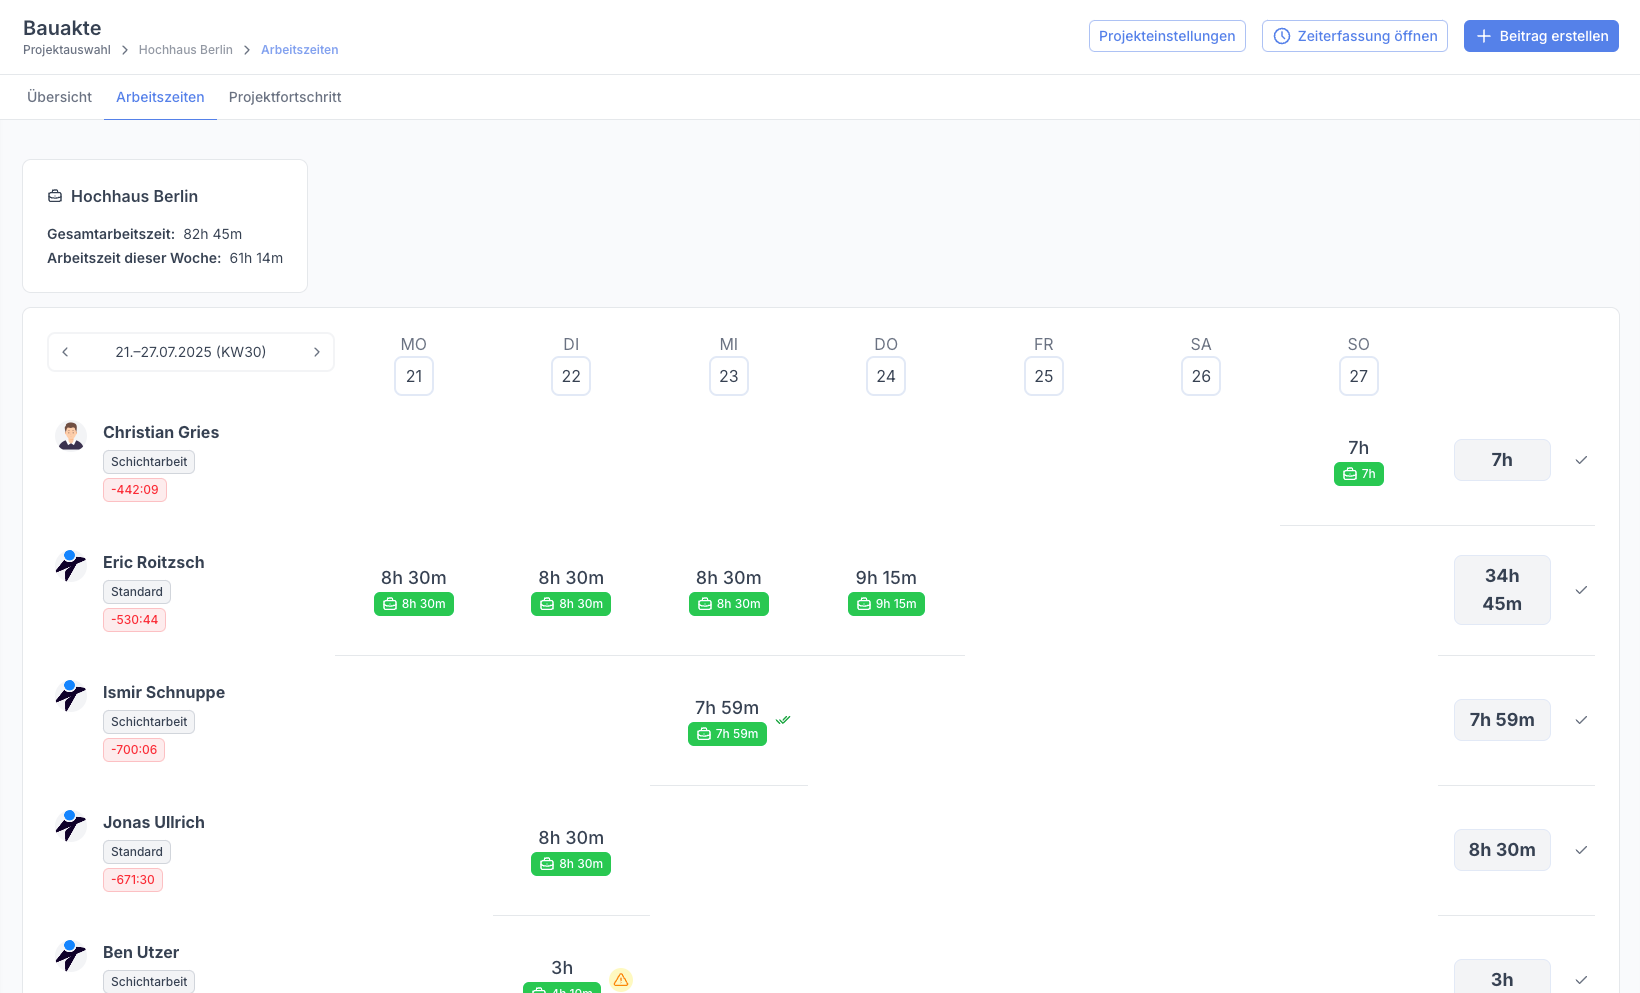Click Beitrag erstellen button
This screenshot has height=993, width=1640.
[x=1541, y=36]
